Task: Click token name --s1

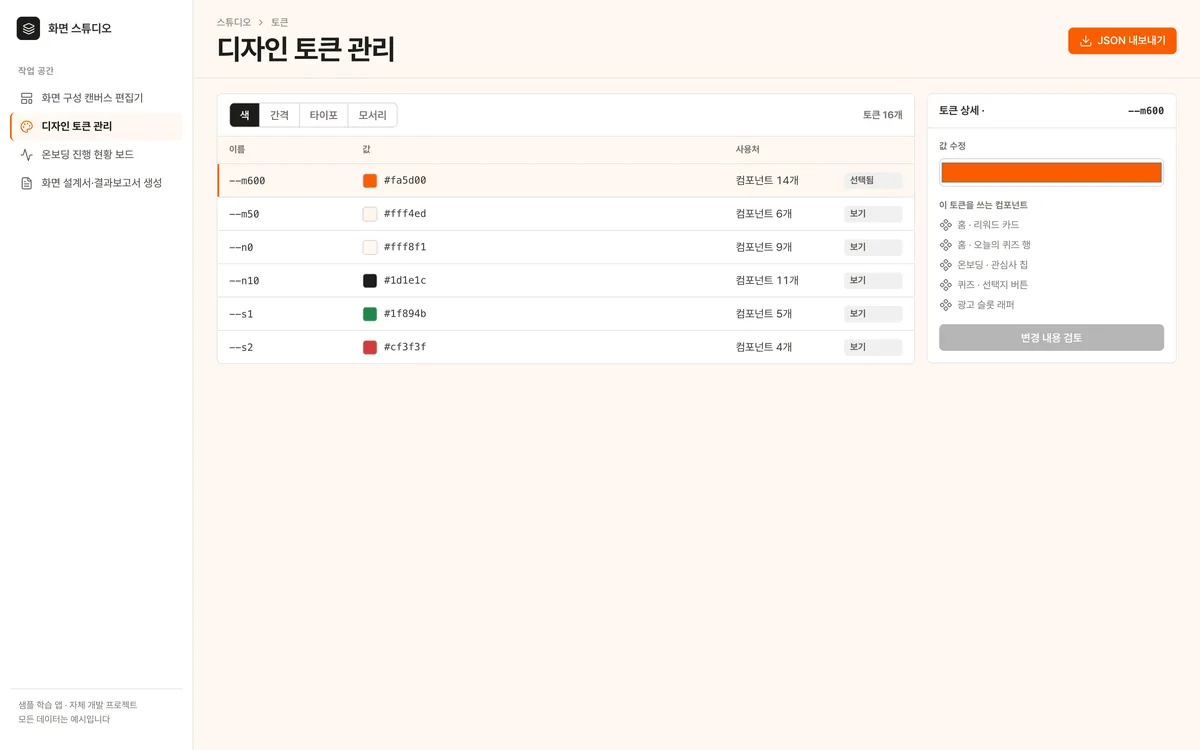Action: coord(241,314)
